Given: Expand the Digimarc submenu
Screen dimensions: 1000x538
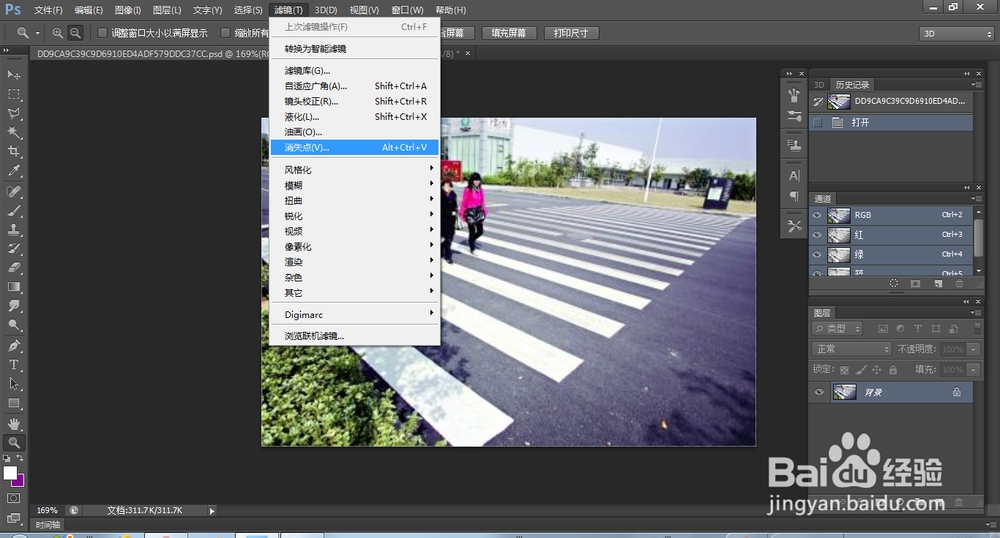Looking at the screenshot, I should (355, 314).
